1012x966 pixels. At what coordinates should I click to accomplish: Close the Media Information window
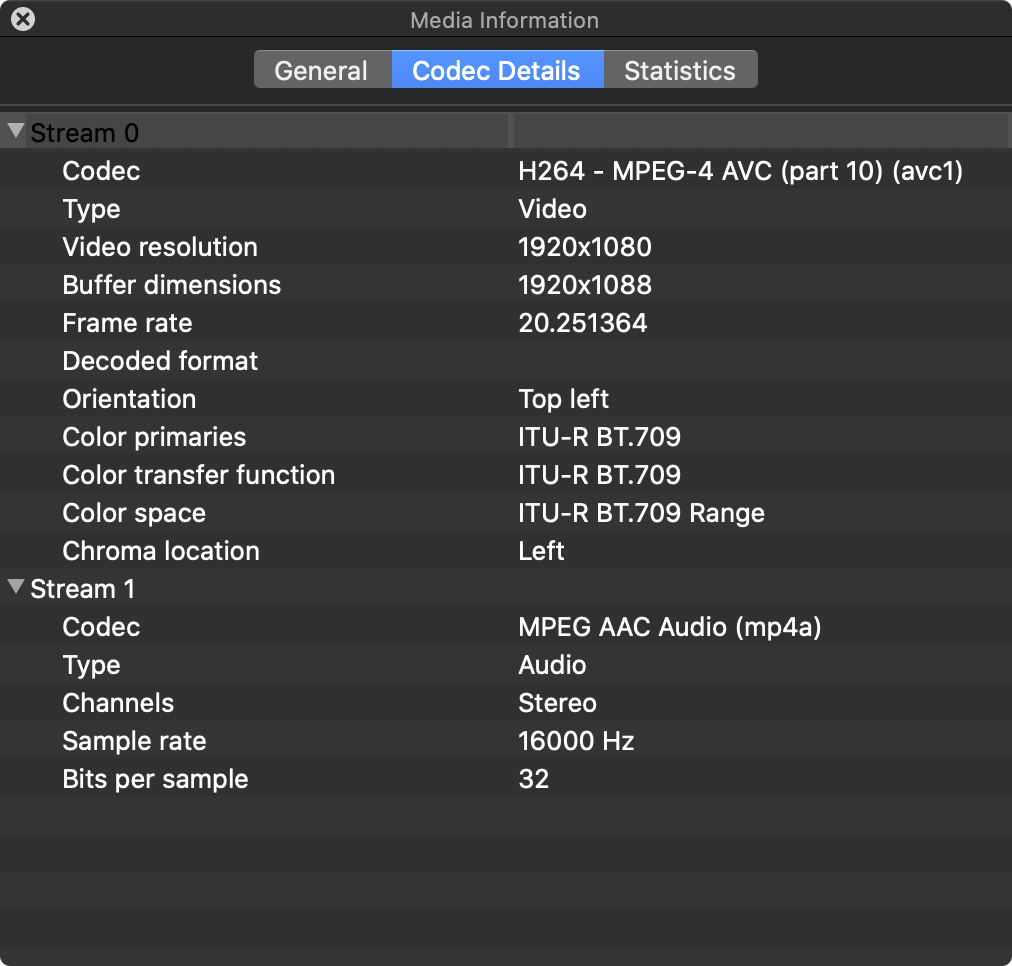pyautogui.click(x=22, y=19)
